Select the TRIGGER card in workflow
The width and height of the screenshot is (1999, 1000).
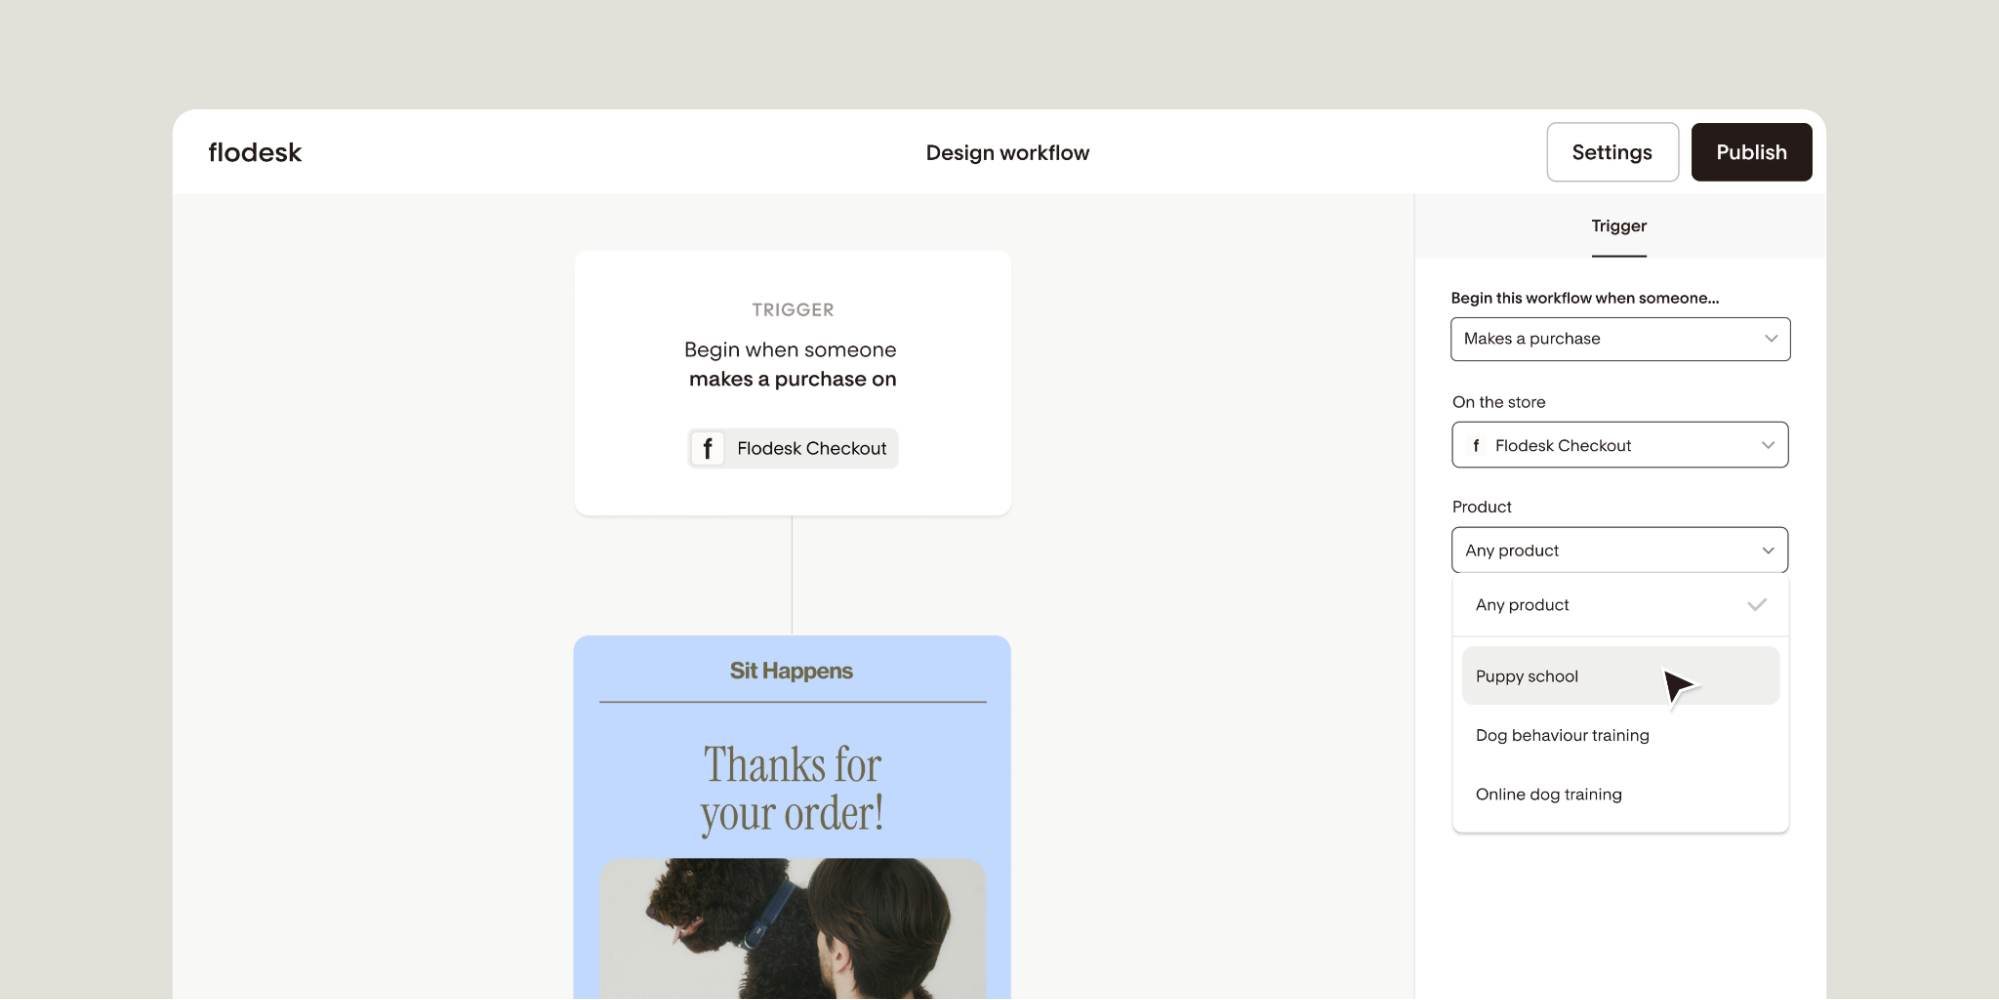coord(793,383)
